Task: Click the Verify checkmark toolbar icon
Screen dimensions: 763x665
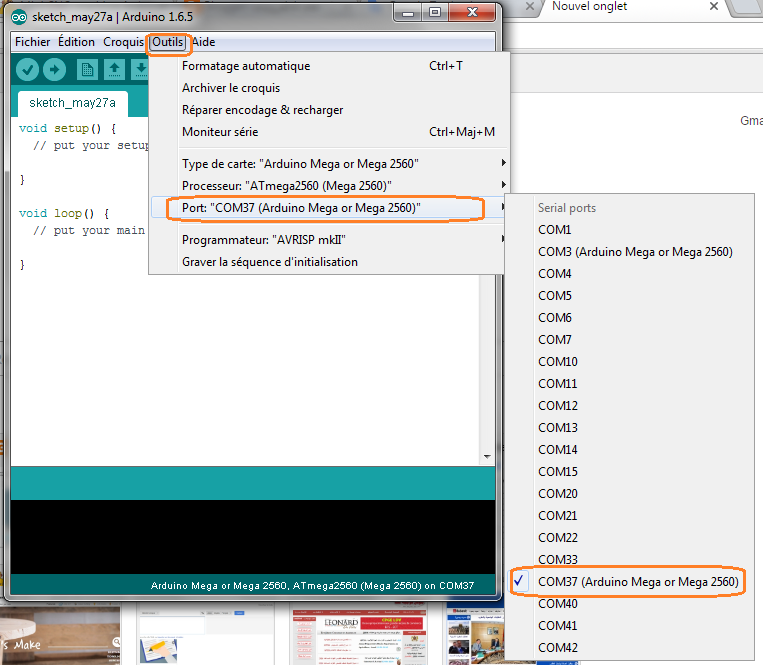Action: [x=27, y=70]
